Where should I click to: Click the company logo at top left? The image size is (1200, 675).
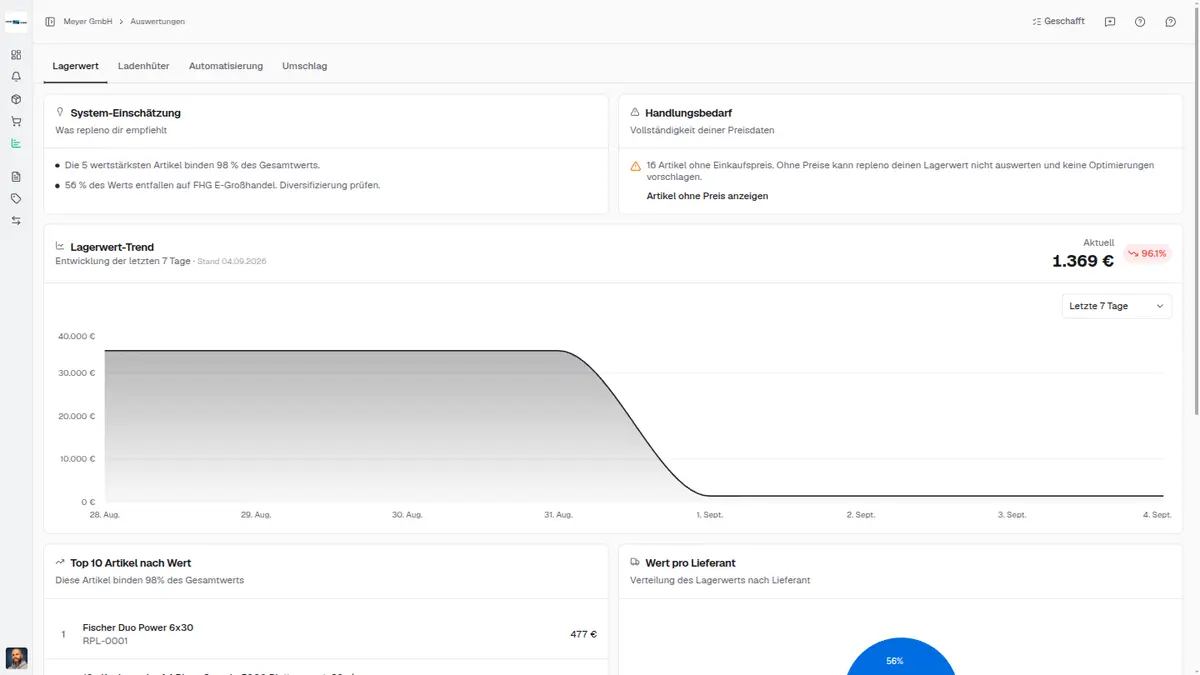(16, 21)
